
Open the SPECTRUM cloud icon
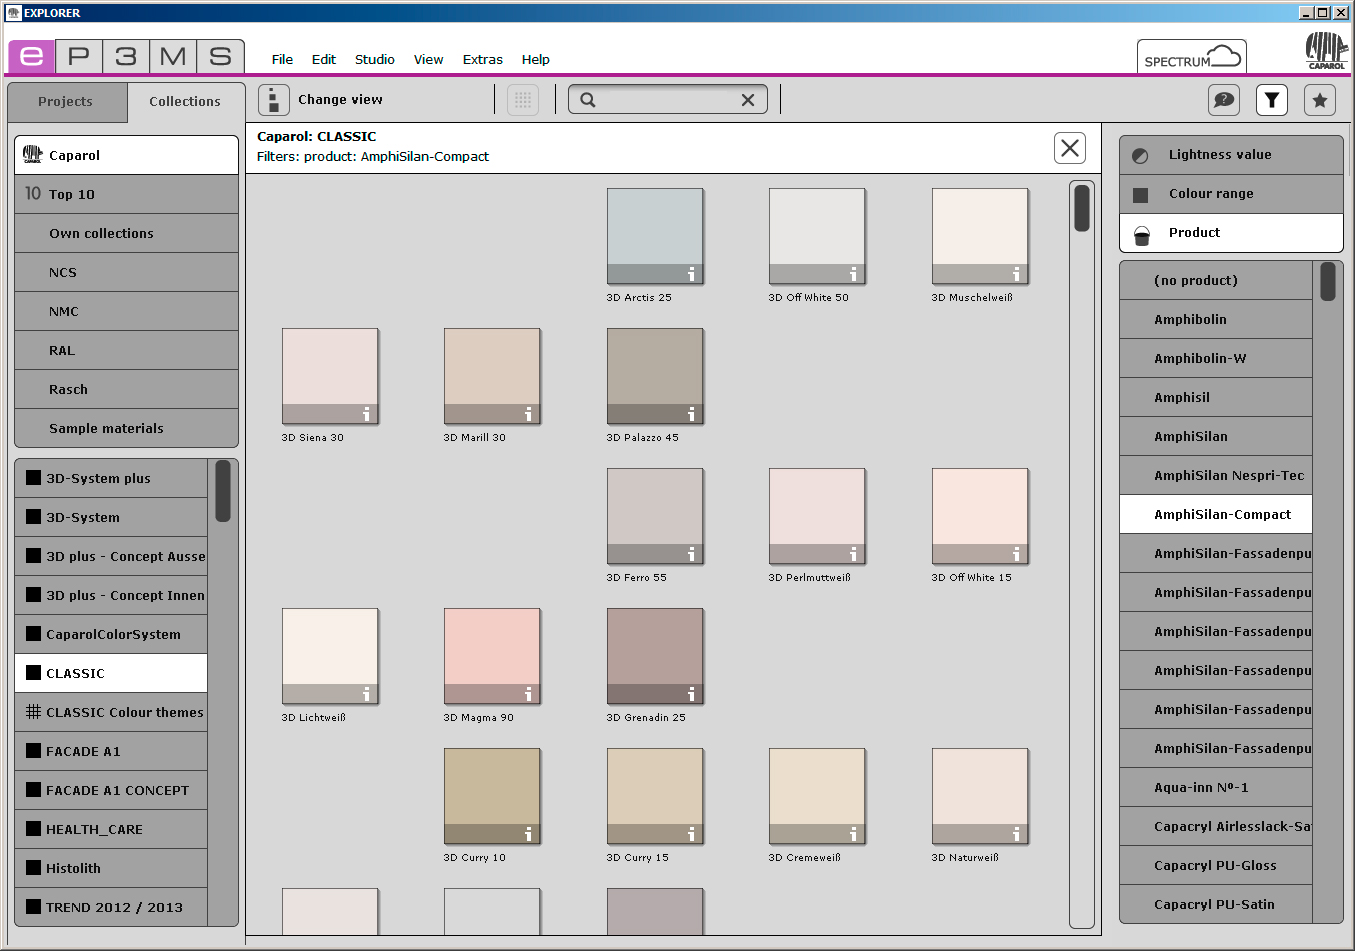(1191, 57)
